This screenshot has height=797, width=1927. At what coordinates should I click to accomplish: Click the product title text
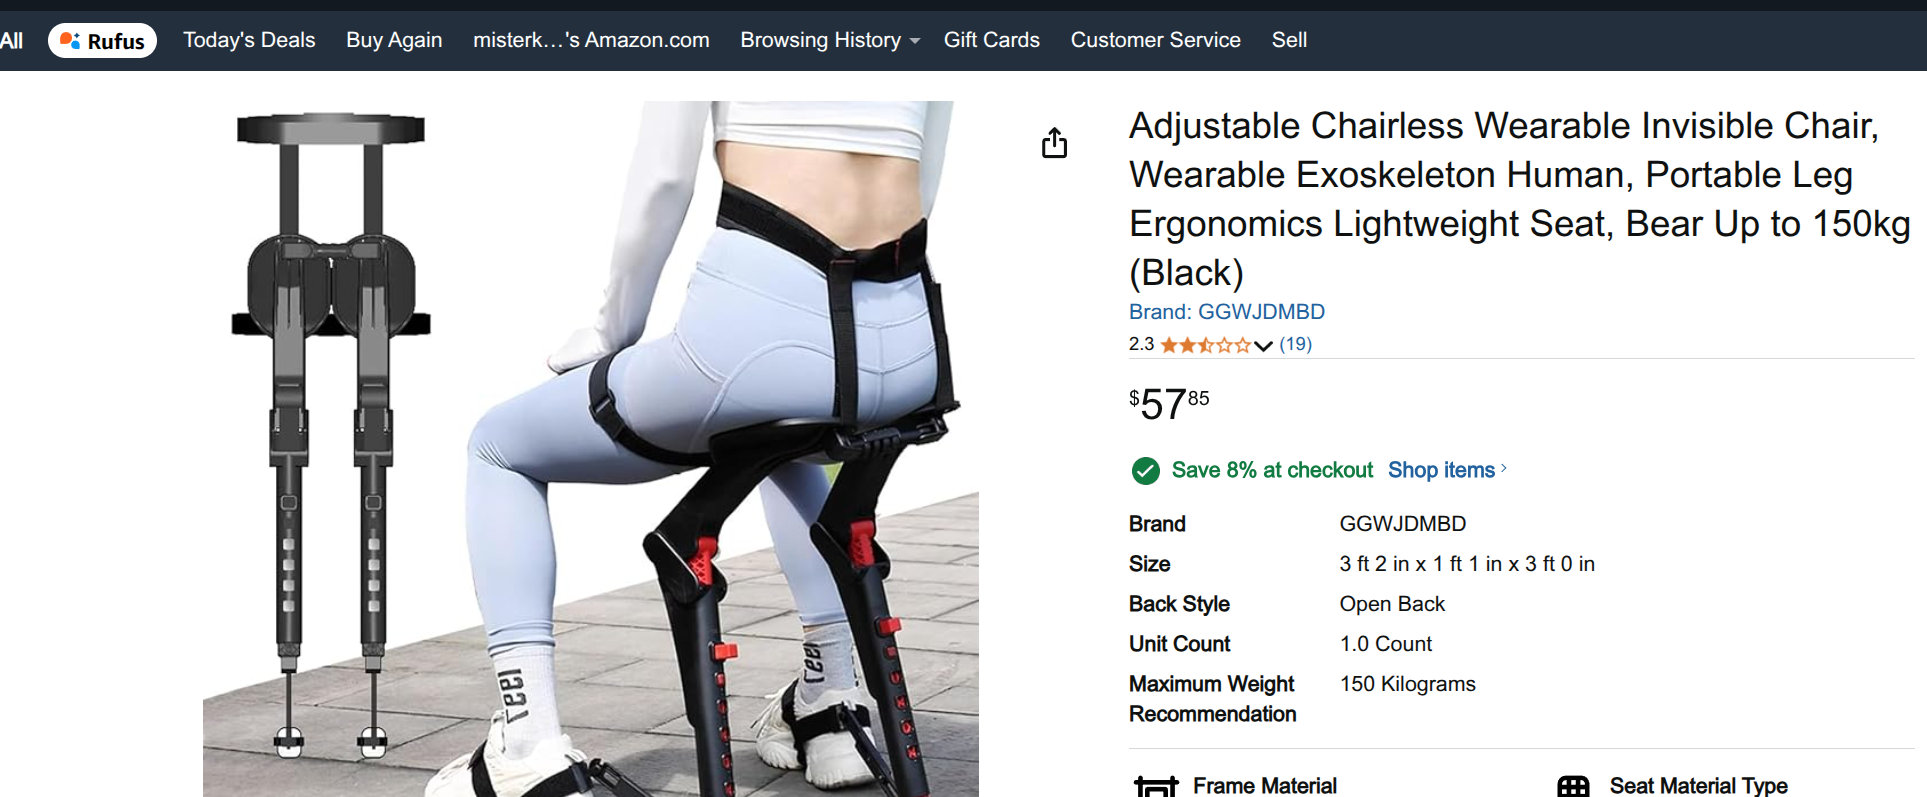coord(1519,199)
